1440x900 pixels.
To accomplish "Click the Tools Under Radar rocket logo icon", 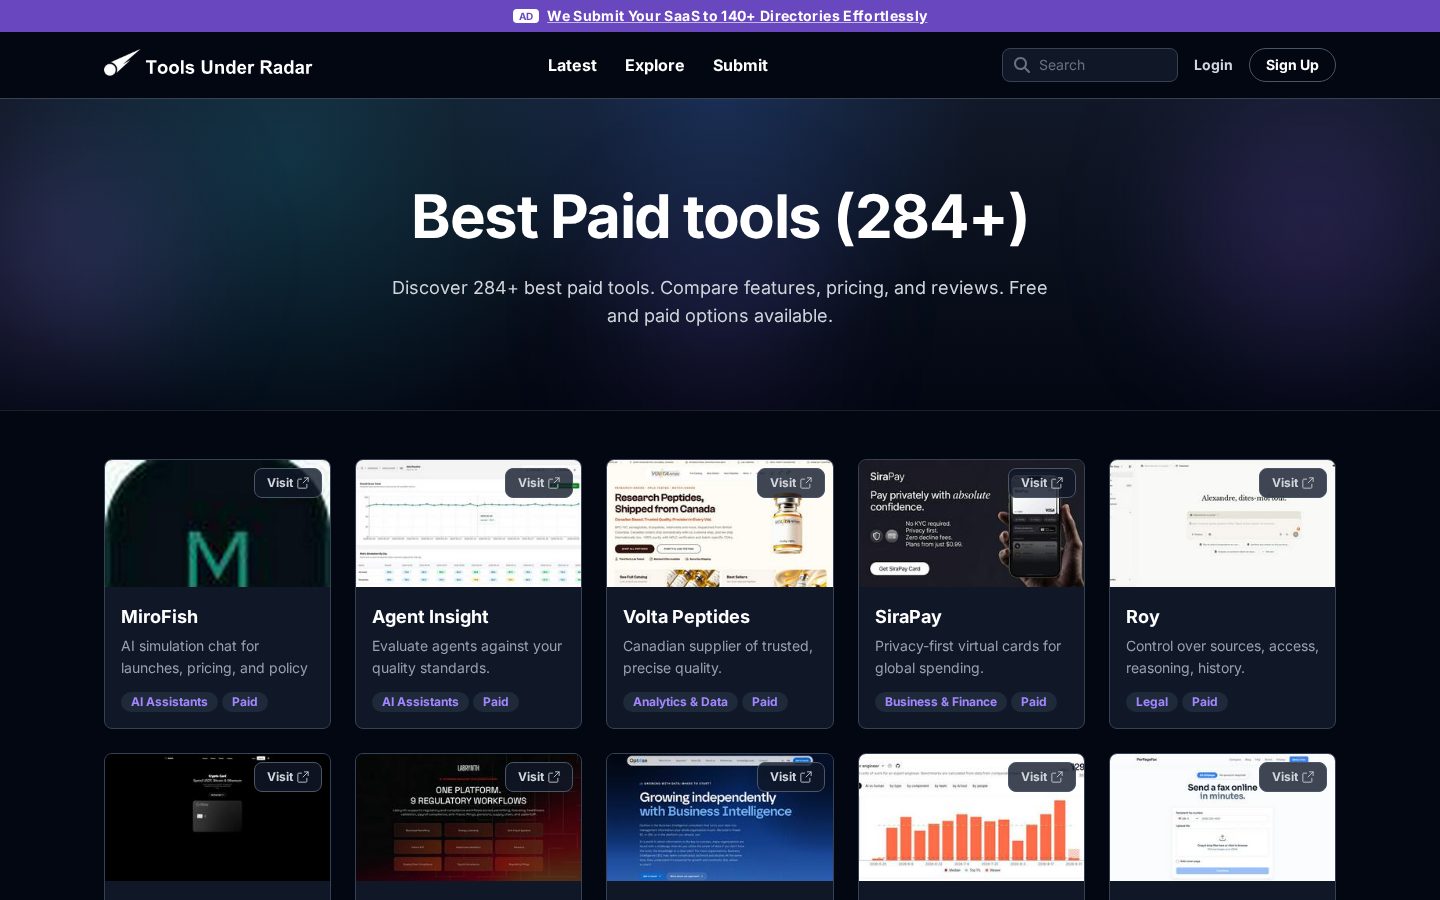I will pyautogui.click(x=122, y=64).
